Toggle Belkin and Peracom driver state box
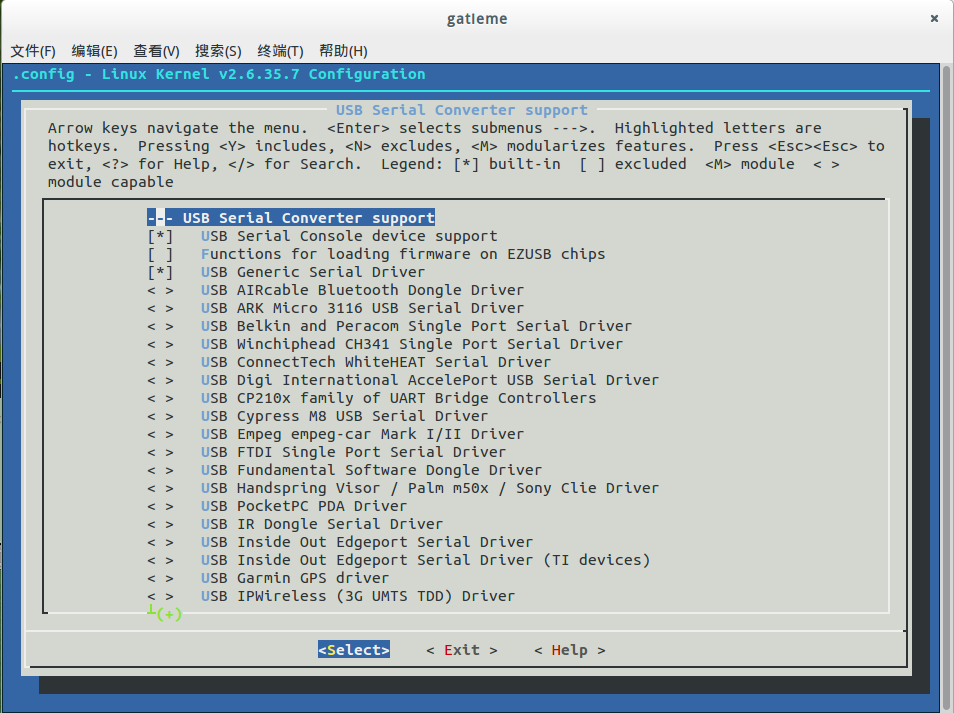The width and height of the screenshot is (954, 713). point(160,326)
